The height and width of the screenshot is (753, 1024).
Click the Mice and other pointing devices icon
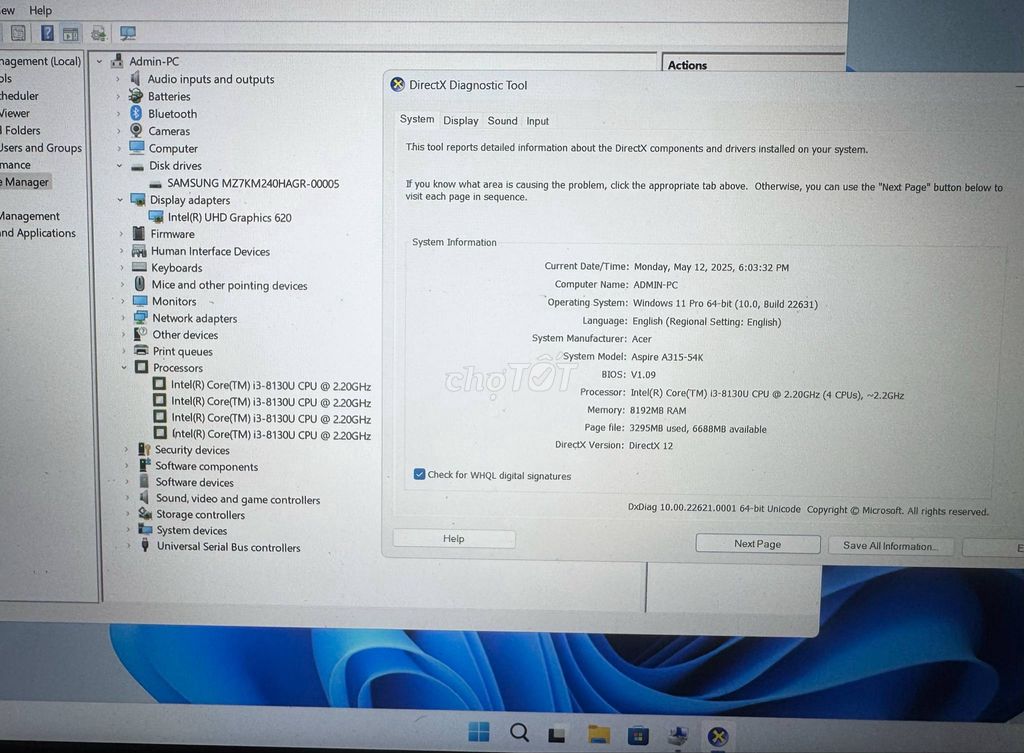(140, 284)
